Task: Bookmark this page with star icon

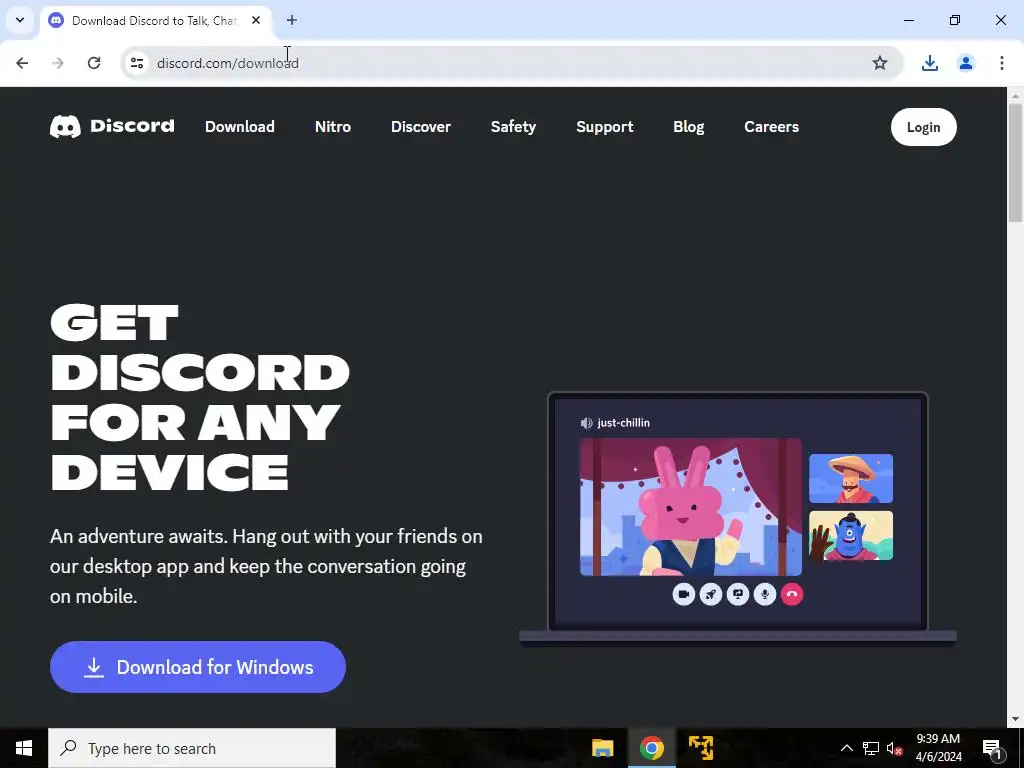Action: coord(880,63)
